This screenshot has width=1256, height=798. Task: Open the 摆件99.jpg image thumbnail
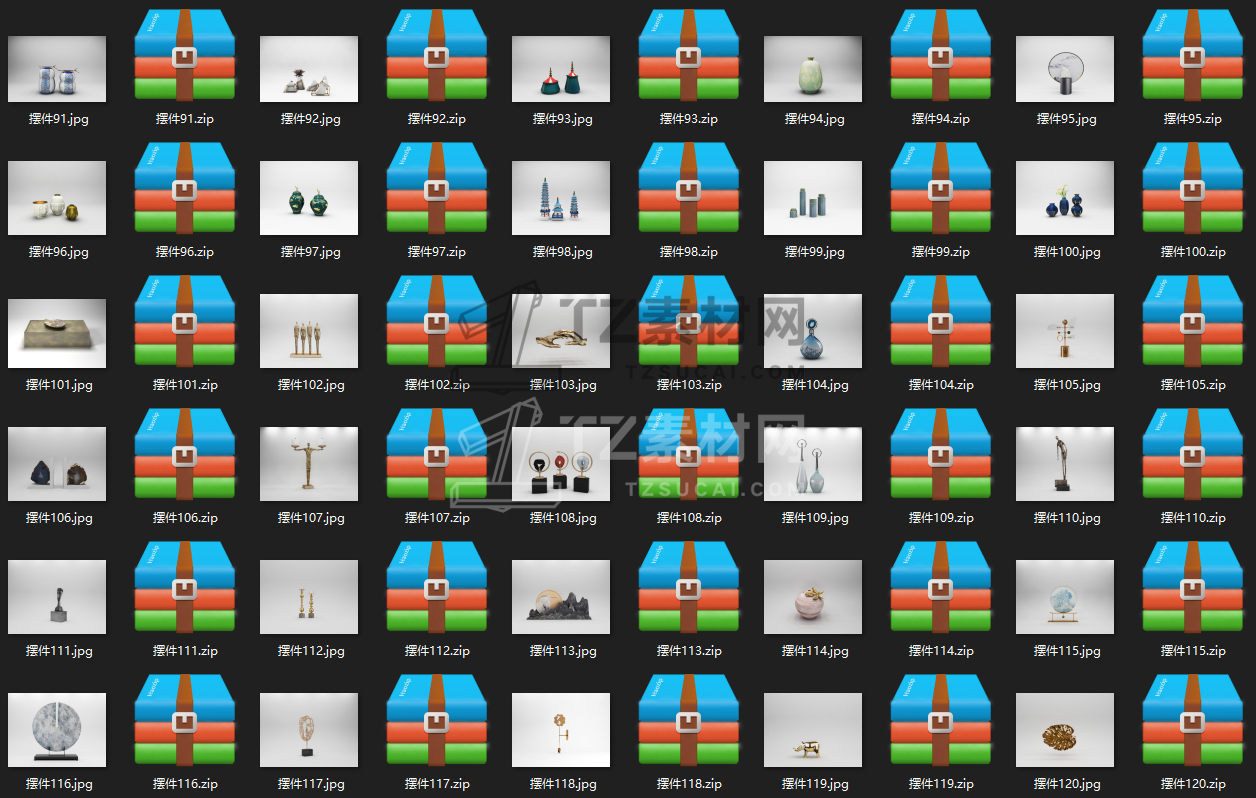(x=813, y=198)
